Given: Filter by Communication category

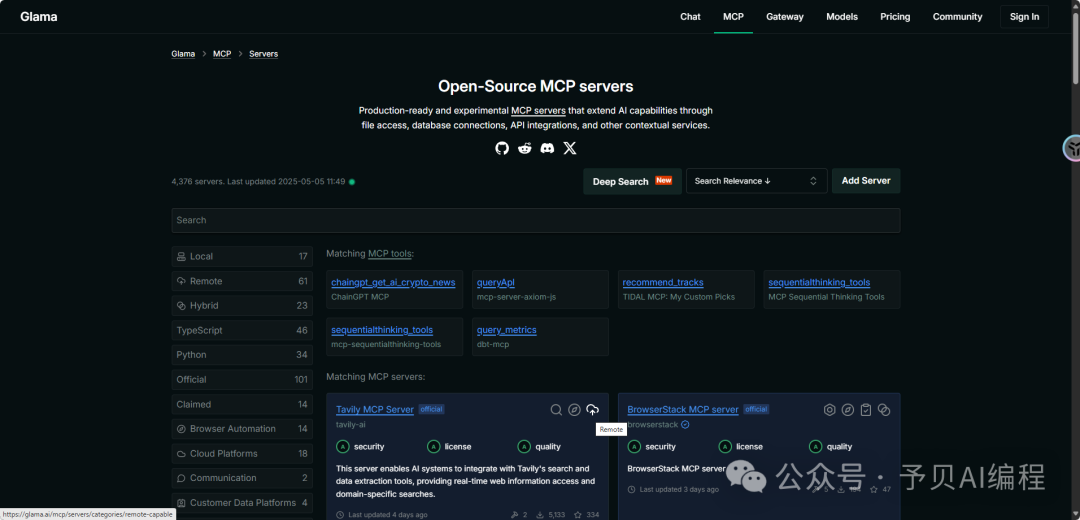Looking at the screenshot, I should click(x=242, y=478).
